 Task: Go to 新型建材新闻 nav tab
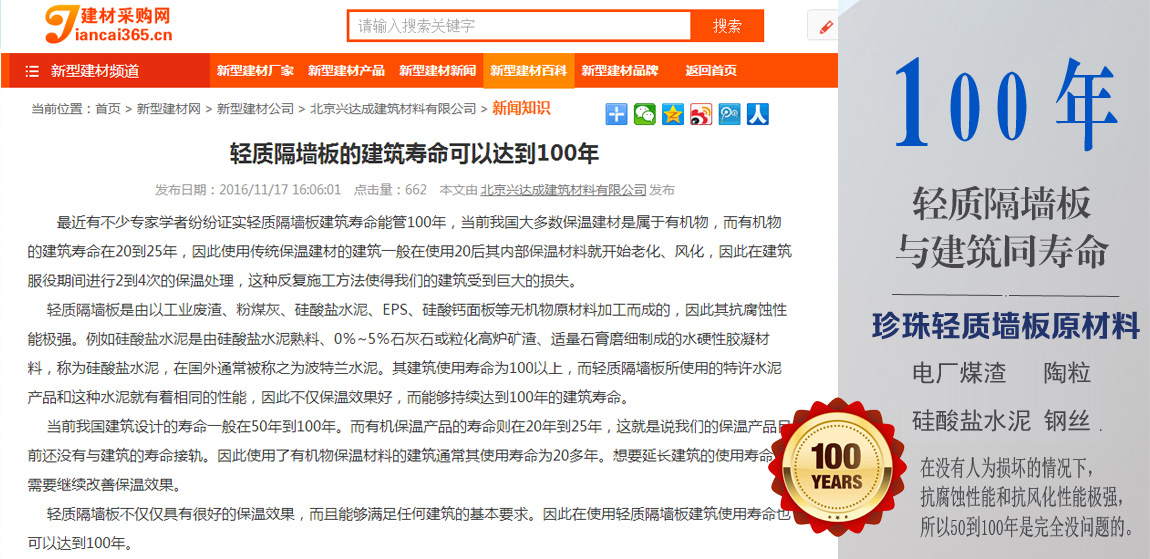(437, 71)
